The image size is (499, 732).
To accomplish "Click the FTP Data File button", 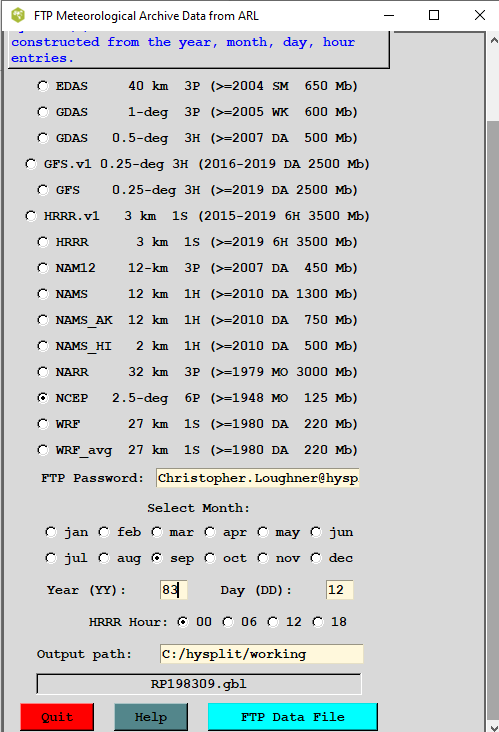I will (x=293, y=717).
